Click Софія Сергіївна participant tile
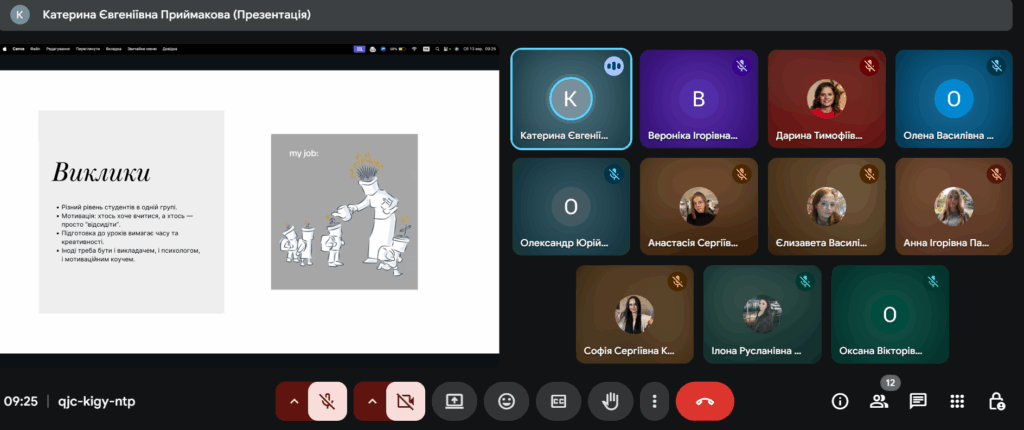Viewport: 1024px width, 430px height. pyautogui.click(x=635, y=315)
